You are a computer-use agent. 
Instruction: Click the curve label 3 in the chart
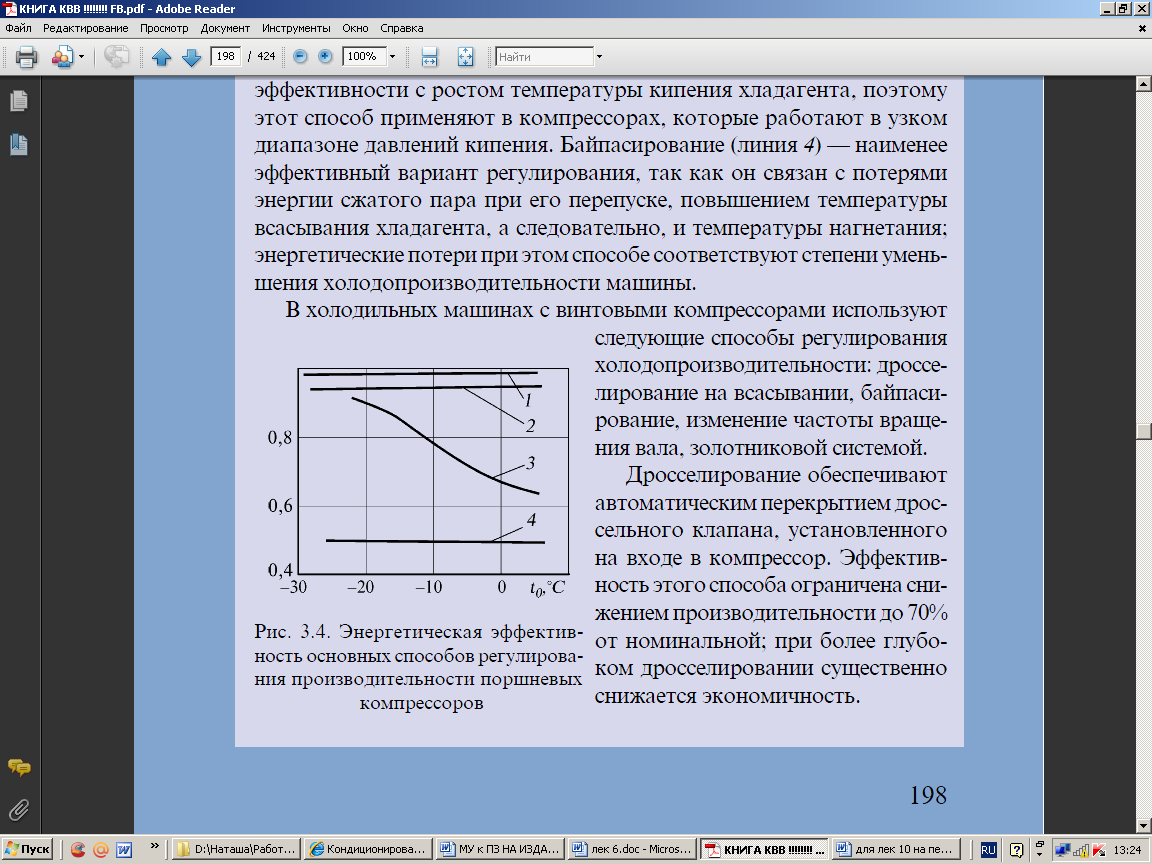(530, 463)
